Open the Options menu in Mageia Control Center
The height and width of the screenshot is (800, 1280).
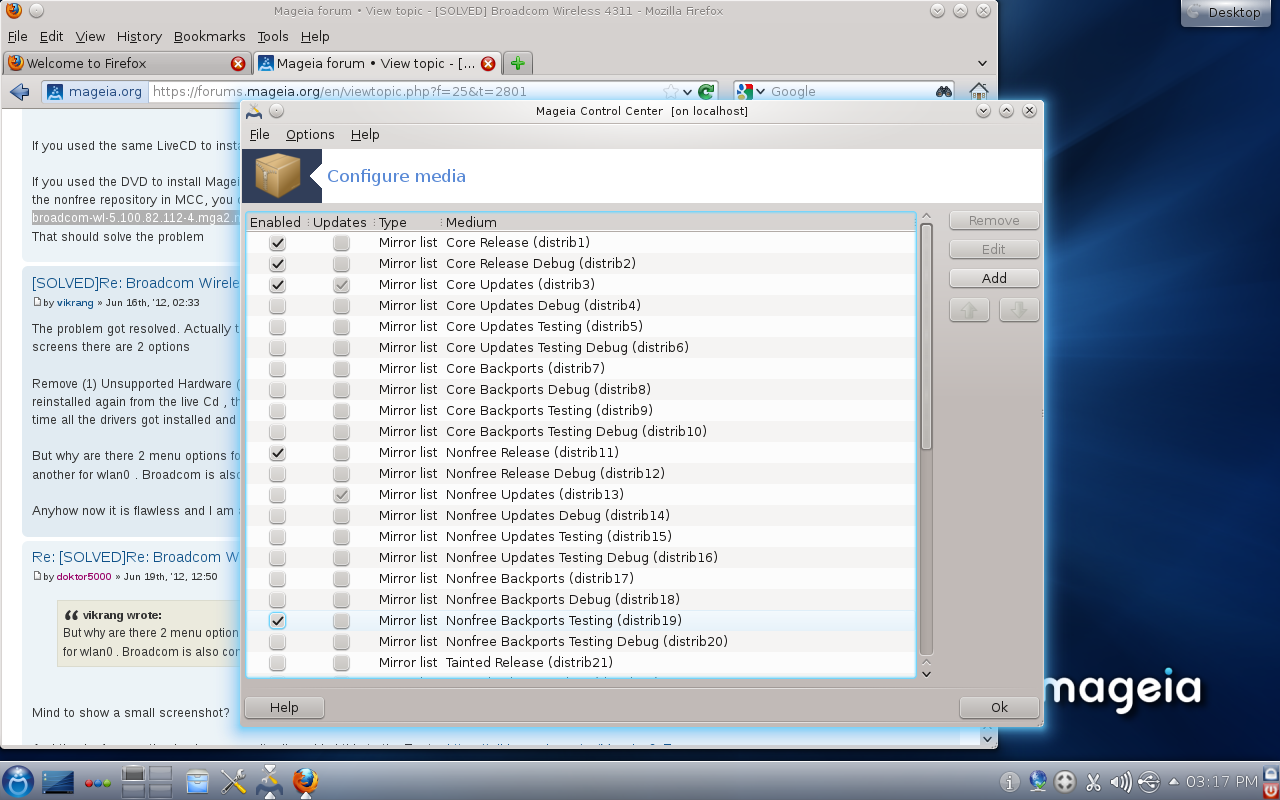click(310, 135)
